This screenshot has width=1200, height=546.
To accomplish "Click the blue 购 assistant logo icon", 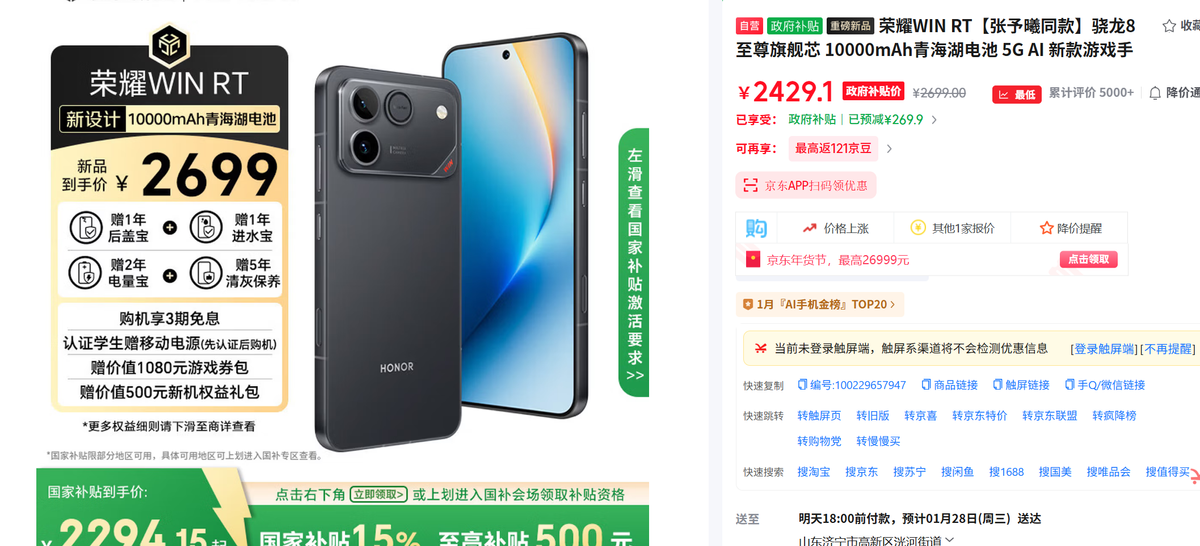I will click(756, 228).
